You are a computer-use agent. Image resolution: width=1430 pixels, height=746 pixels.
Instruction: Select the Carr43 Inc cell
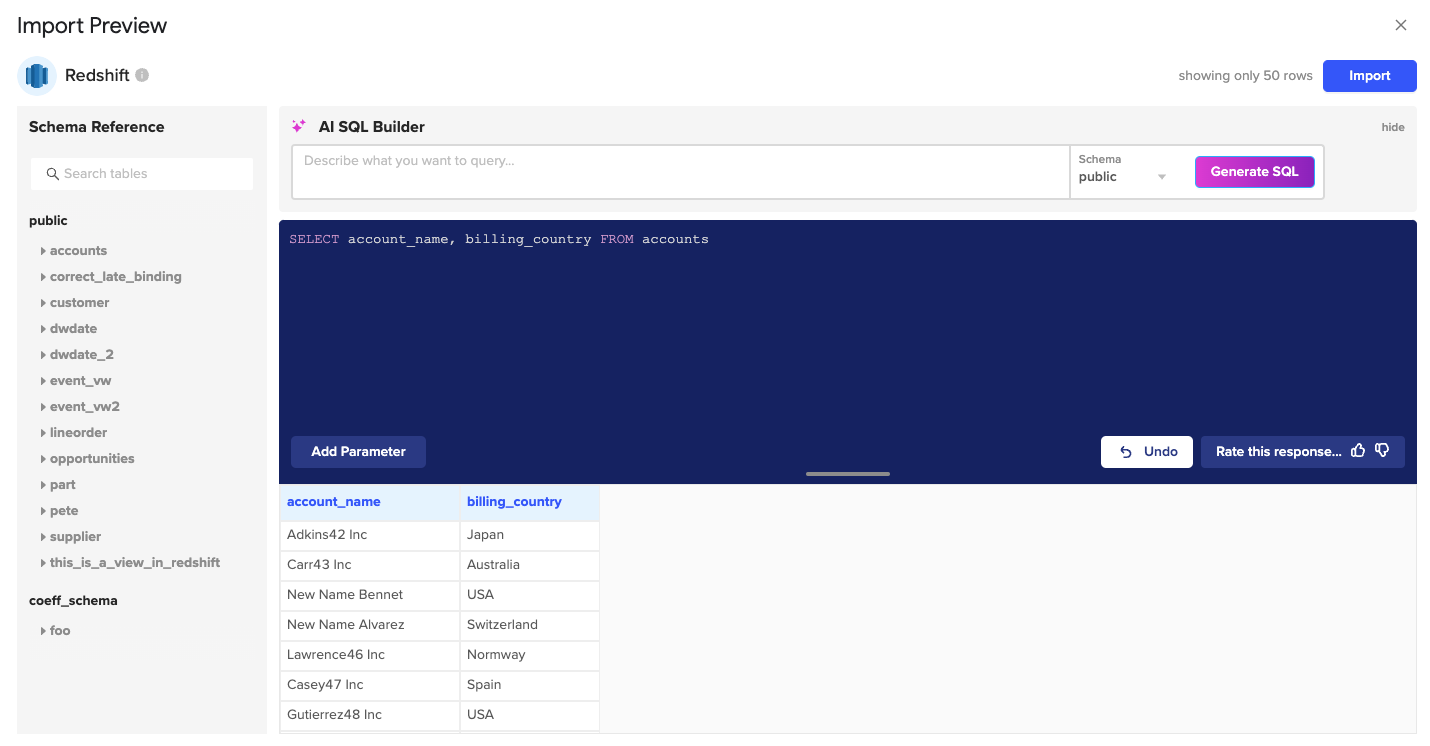[x=370, y=565]
